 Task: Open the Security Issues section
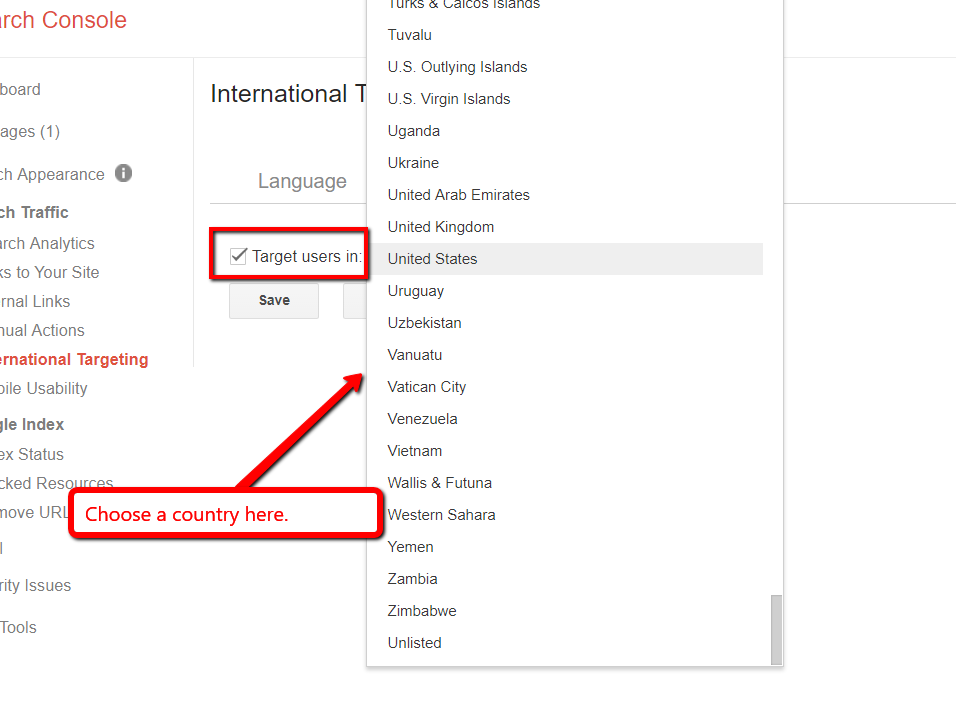pos(35,585)
